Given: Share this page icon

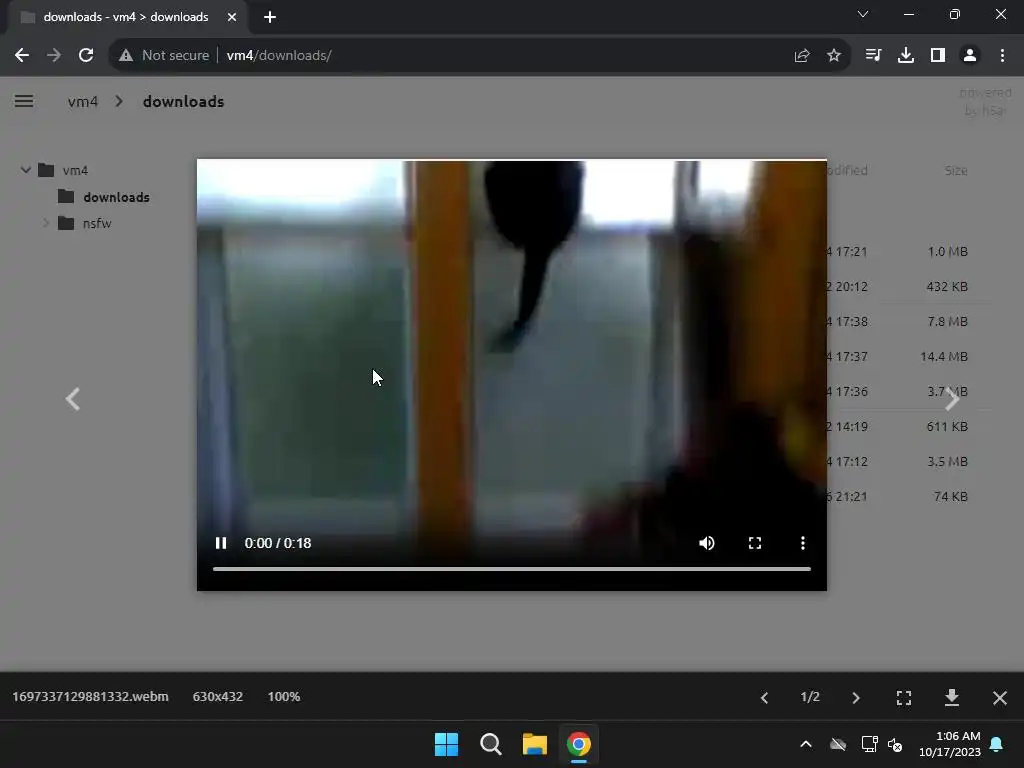Looking at the screenshot, I should click(x=802, y=56).
